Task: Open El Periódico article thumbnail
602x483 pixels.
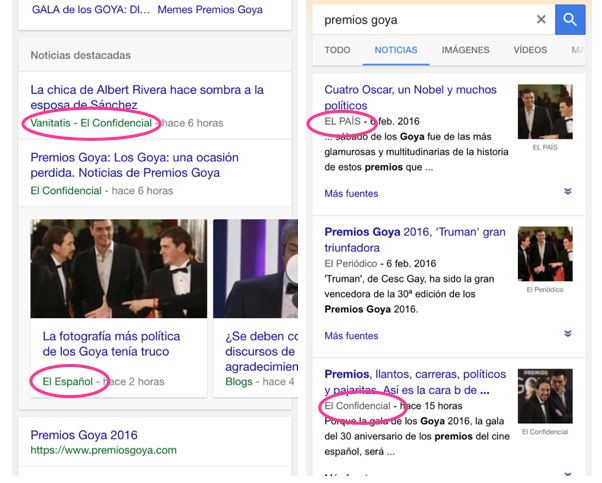Action: pyautogui.click(x=545, y=254)
